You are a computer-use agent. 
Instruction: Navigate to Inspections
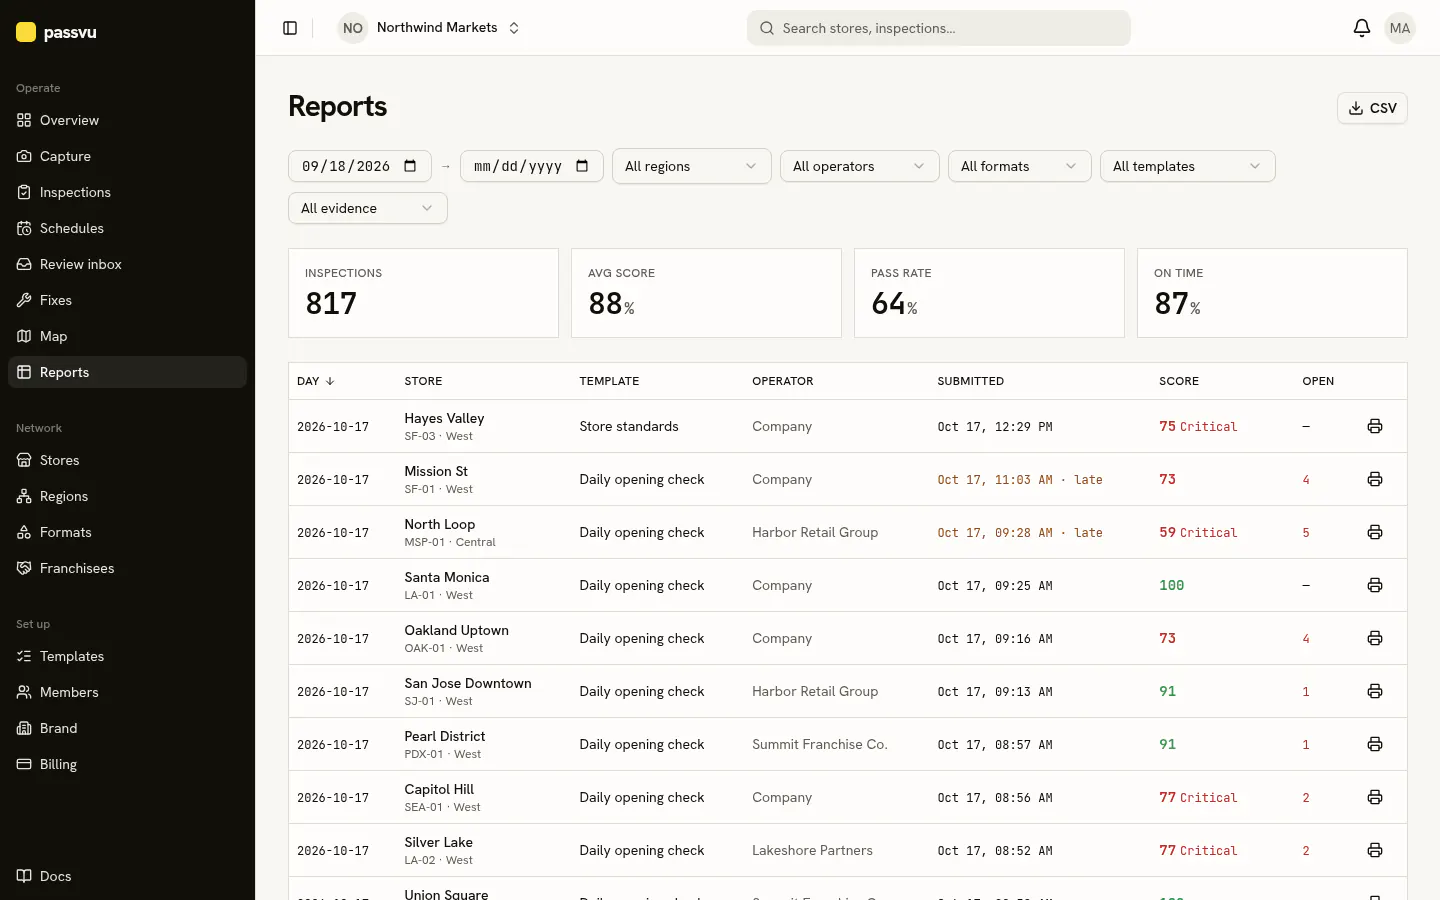tap(127, 192)
